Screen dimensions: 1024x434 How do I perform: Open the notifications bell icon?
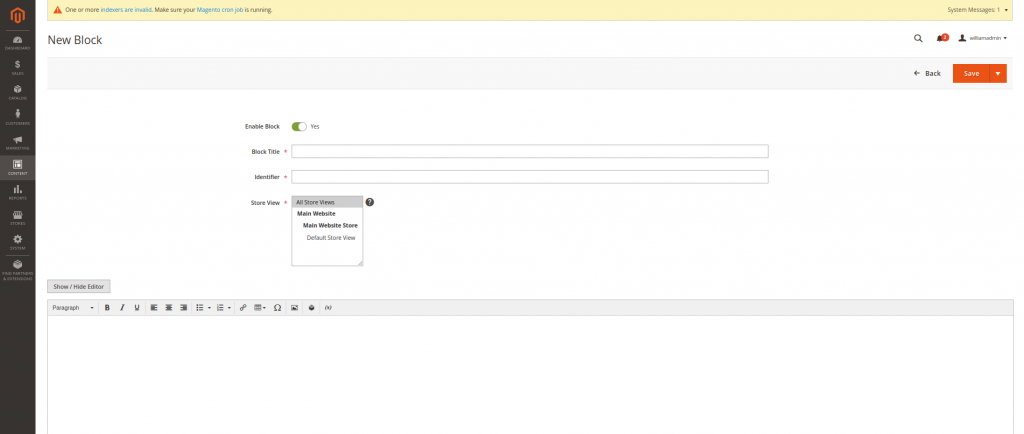[940, 39]
